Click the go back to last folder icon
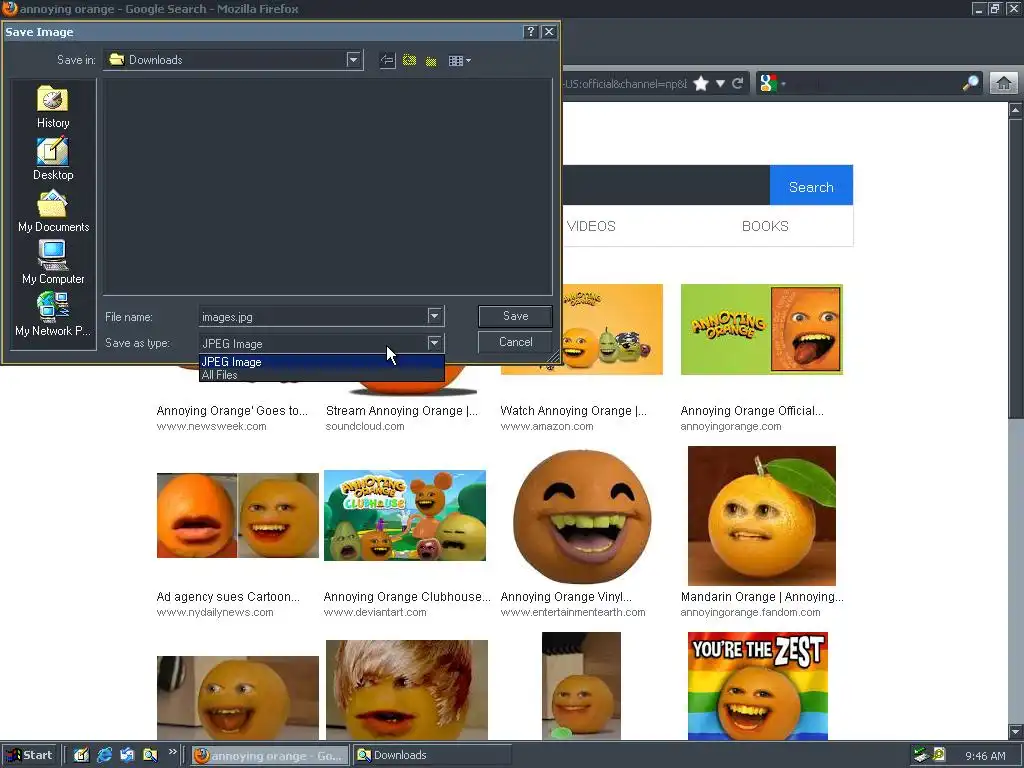1024x768 pixels. tap(387, 60)
